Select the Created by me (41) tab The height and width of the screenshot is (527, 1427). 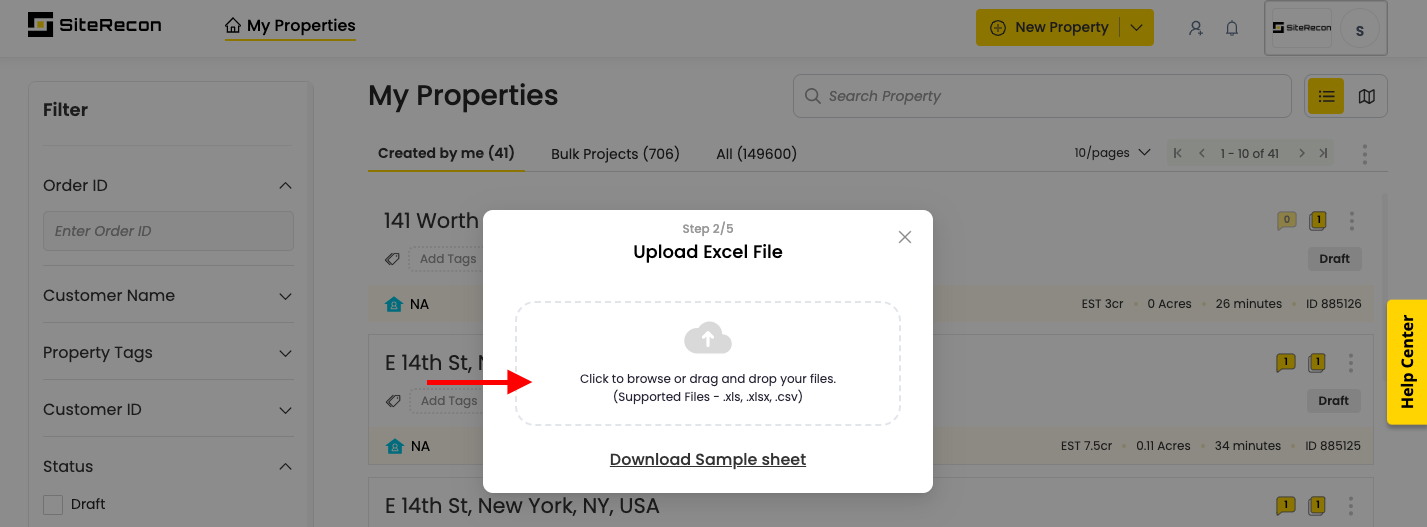(x=446, y=154)
